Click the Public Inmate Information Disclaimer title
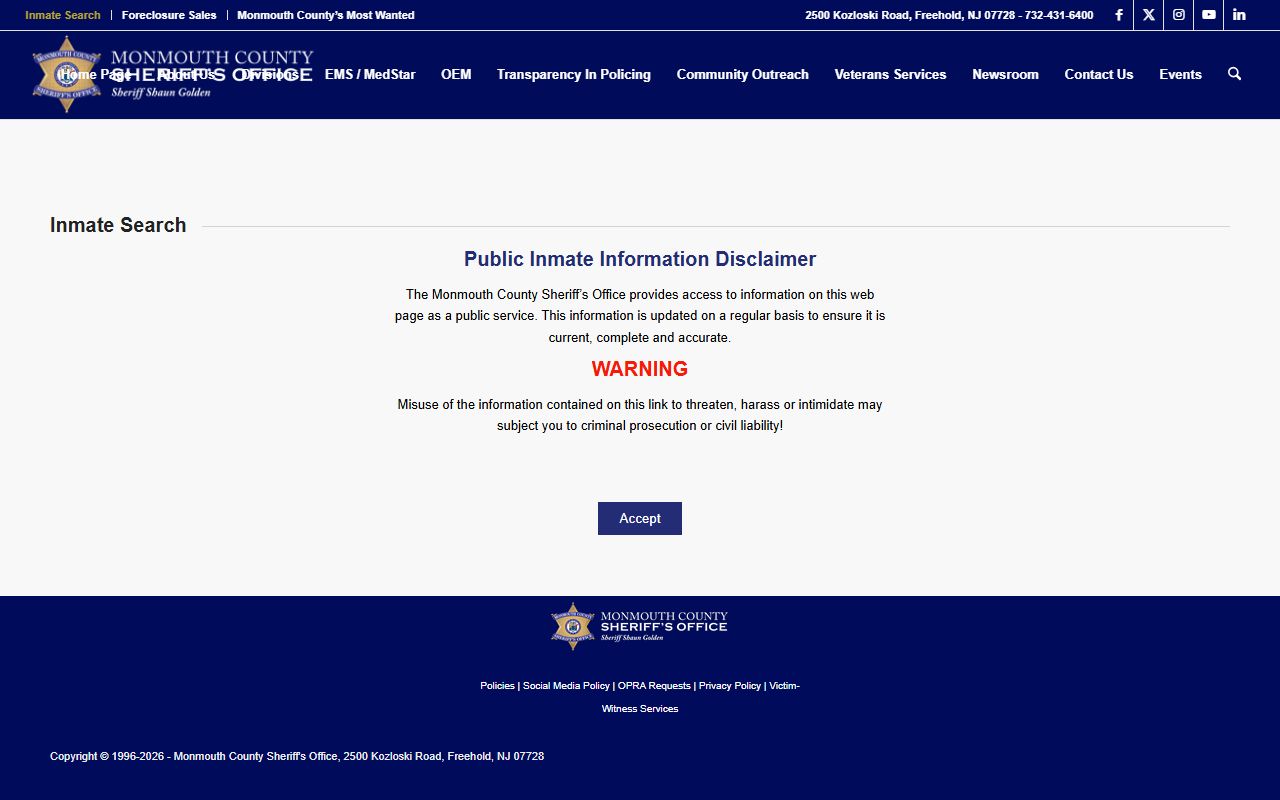The width and height of the screenshot is (1280, 800). [640, 259]
